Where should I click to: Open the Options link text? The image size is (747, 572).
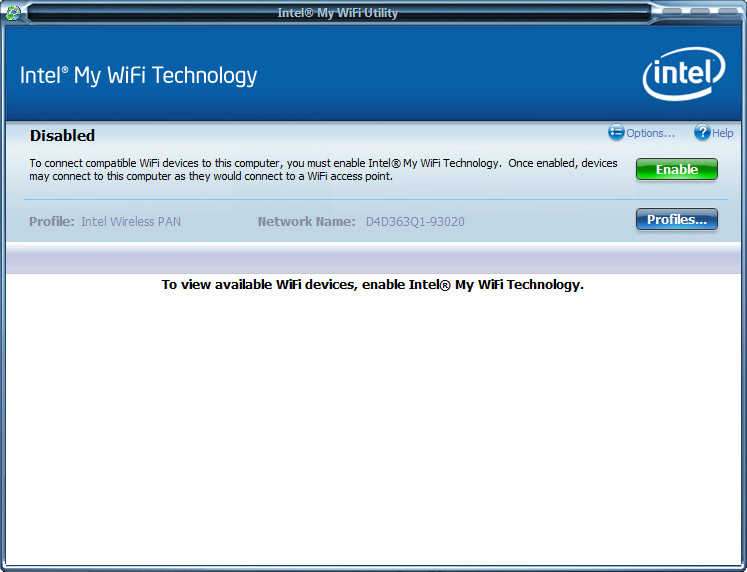[650, 133]
